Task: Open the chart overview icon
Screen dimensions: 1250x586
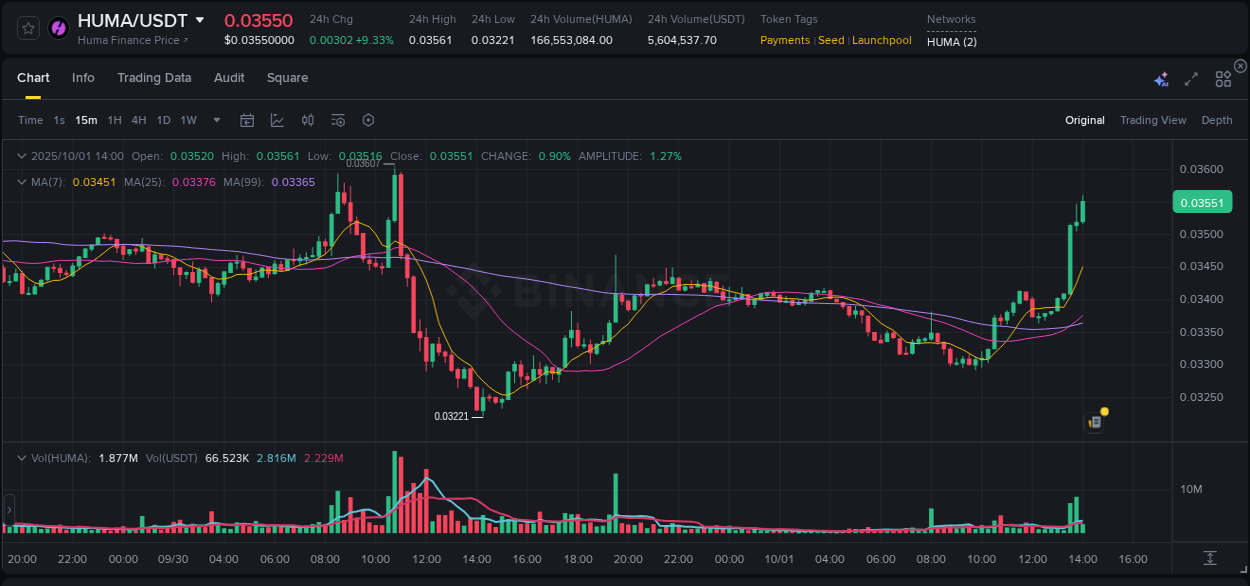Action: pyautogui.click(x=277, y=120)
